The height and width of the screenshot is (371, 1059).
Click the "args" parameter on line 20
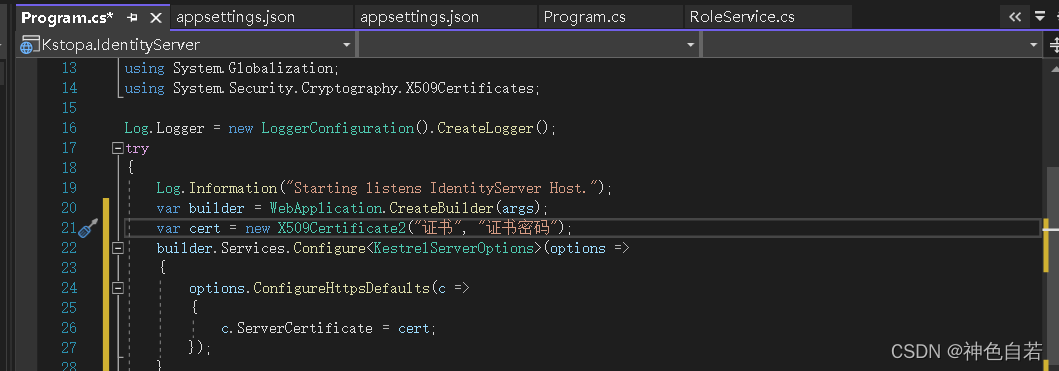pos(519,208)
